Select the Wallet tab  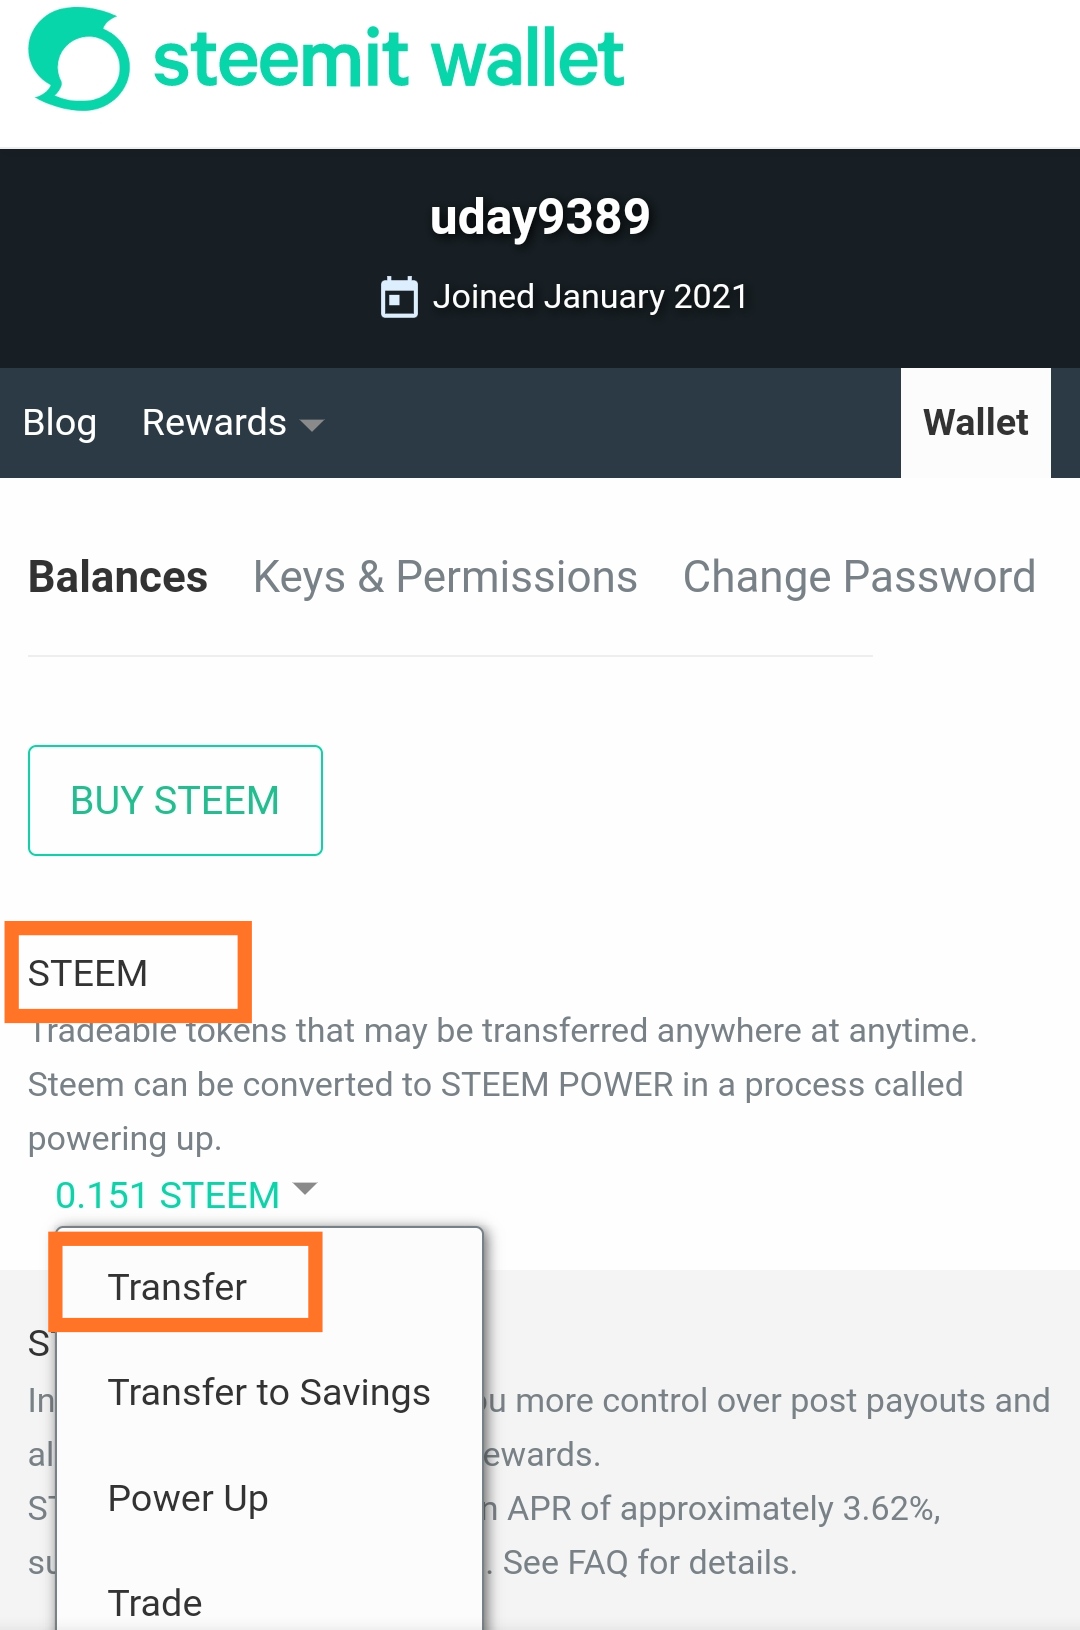point(975,423)
